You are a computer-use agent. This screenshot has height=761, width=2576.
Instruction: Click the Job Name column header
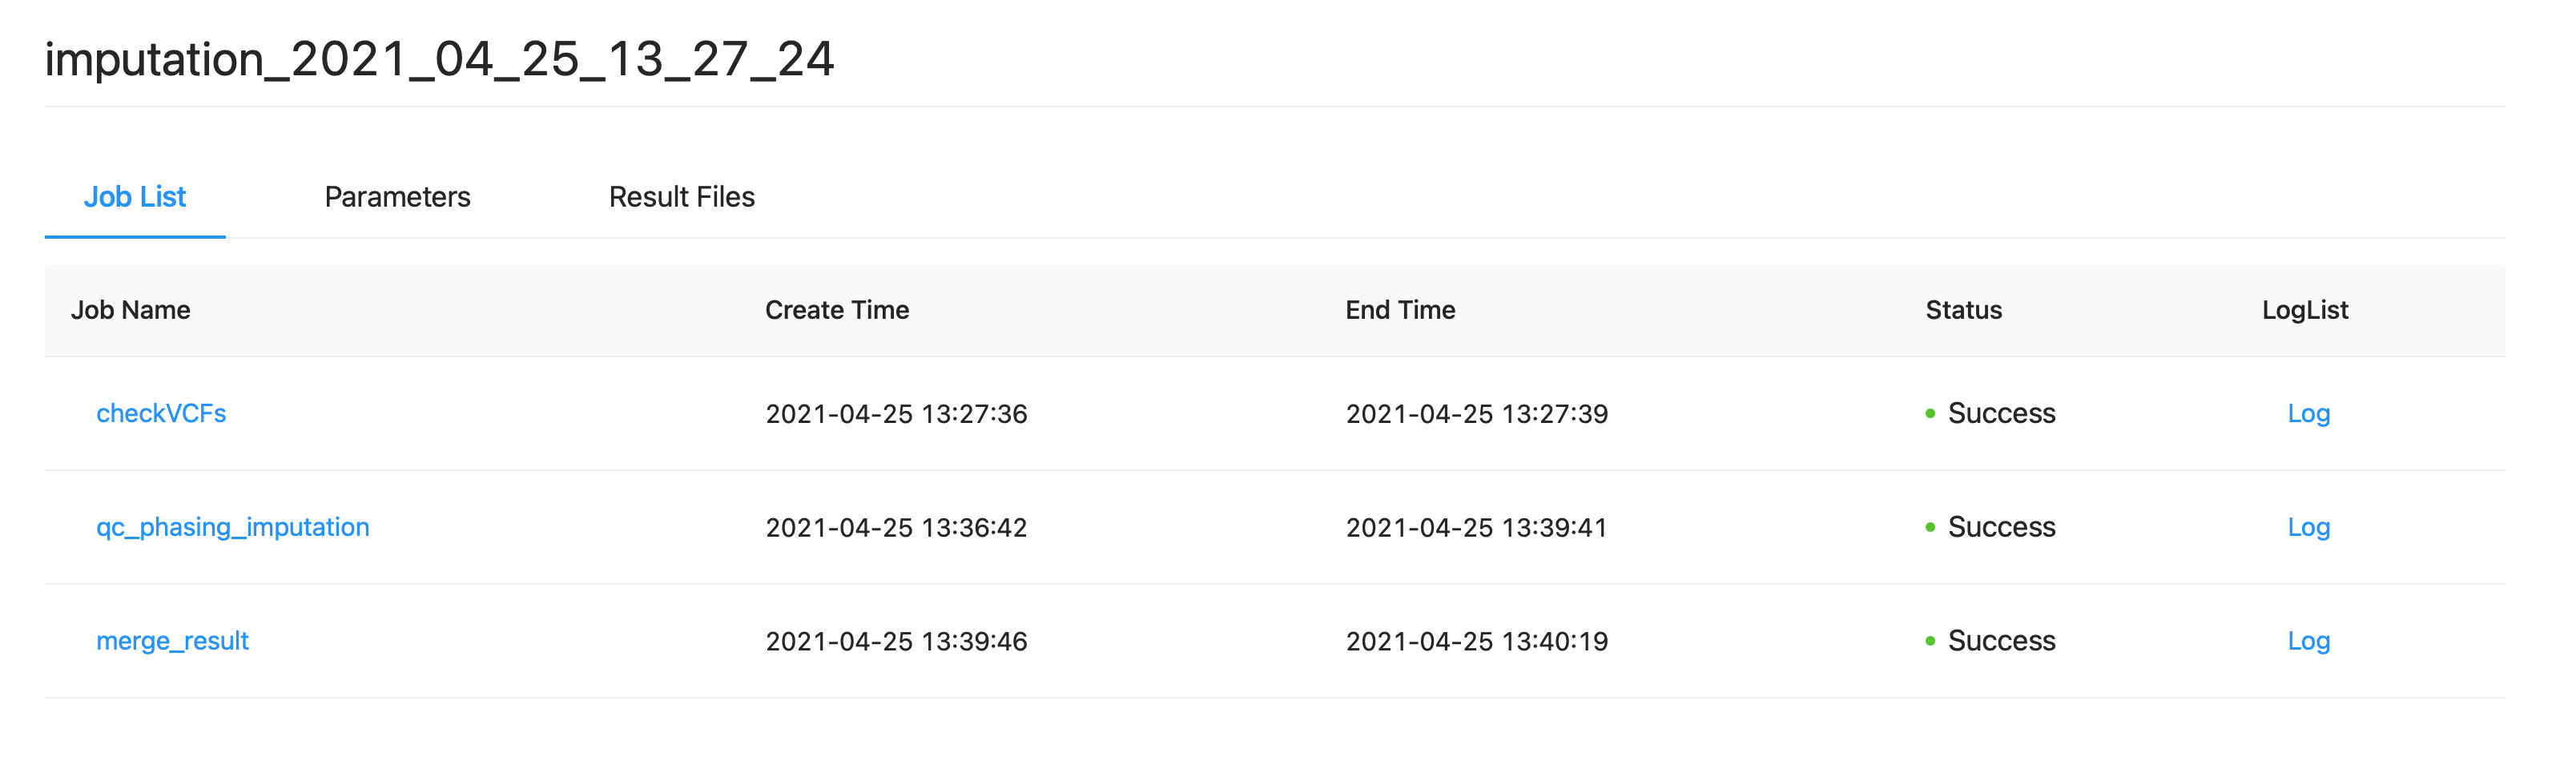click(x=131, y=310)
